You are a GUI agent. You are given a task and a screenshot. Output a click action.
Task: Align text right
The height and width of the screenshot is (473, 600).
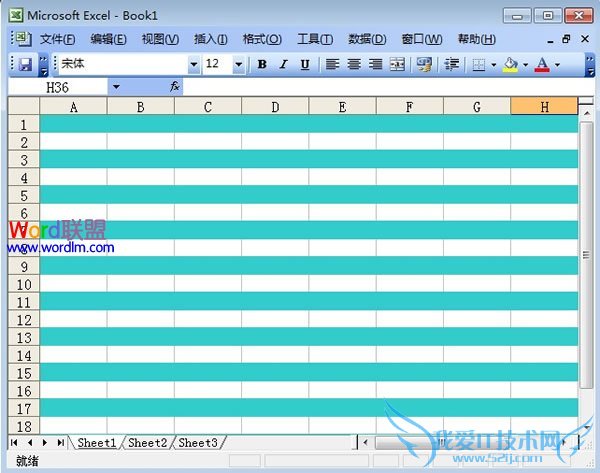point(375,64)
